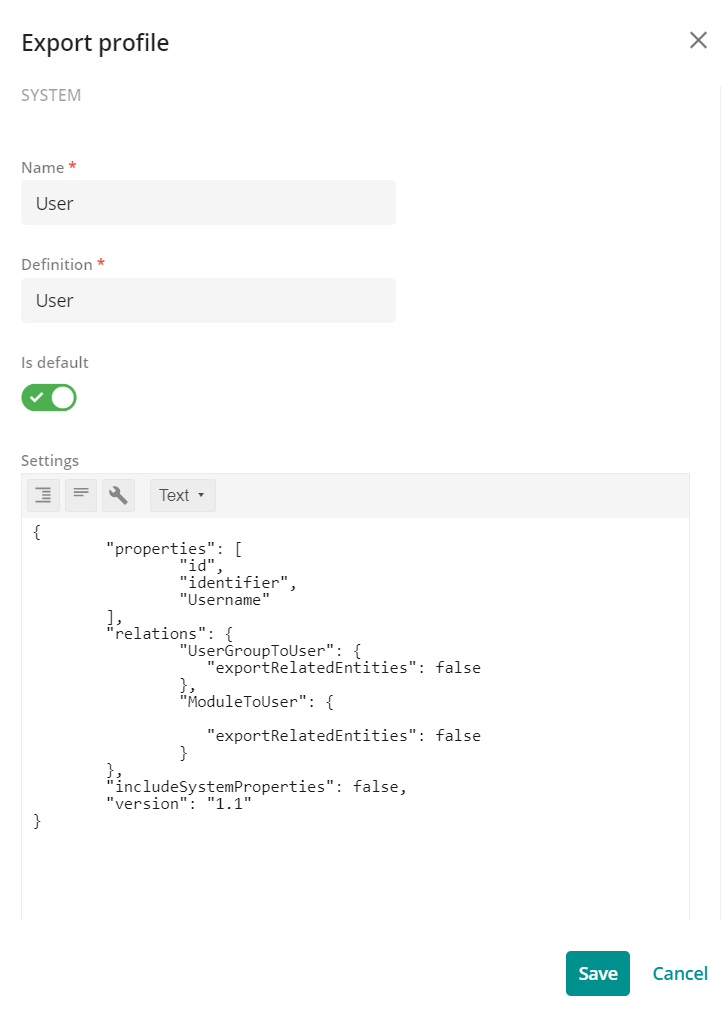Place cursor on the "ModuleToUser" line
The image size is (721, 1014).
pyautogui.click(x=257, y=702)
